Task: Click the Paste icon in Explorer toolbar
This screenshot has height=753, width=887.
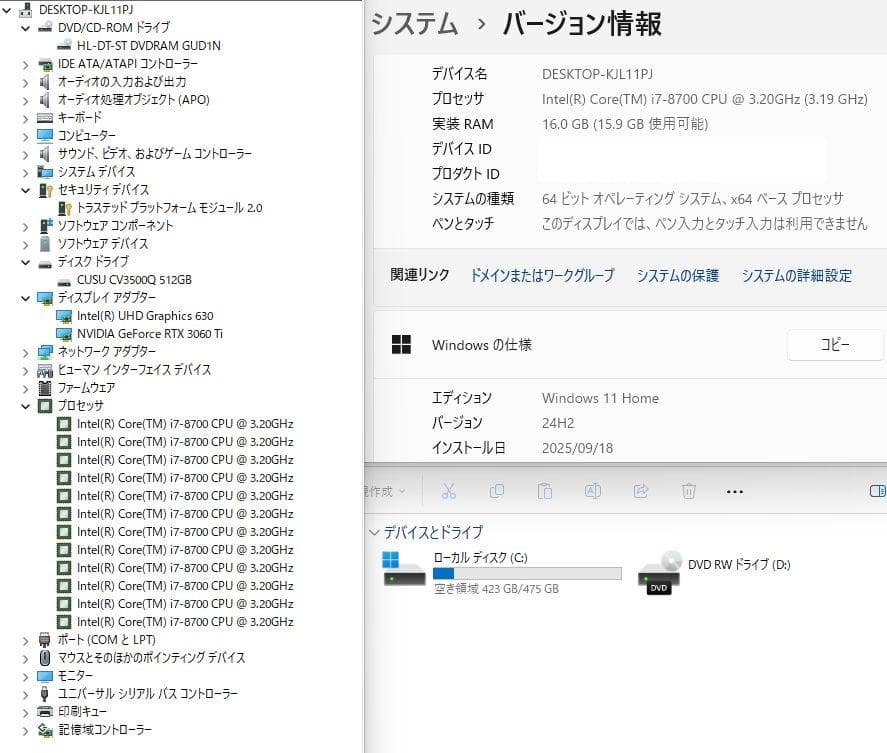Action: pyautogui.click(x=545, y=491)
